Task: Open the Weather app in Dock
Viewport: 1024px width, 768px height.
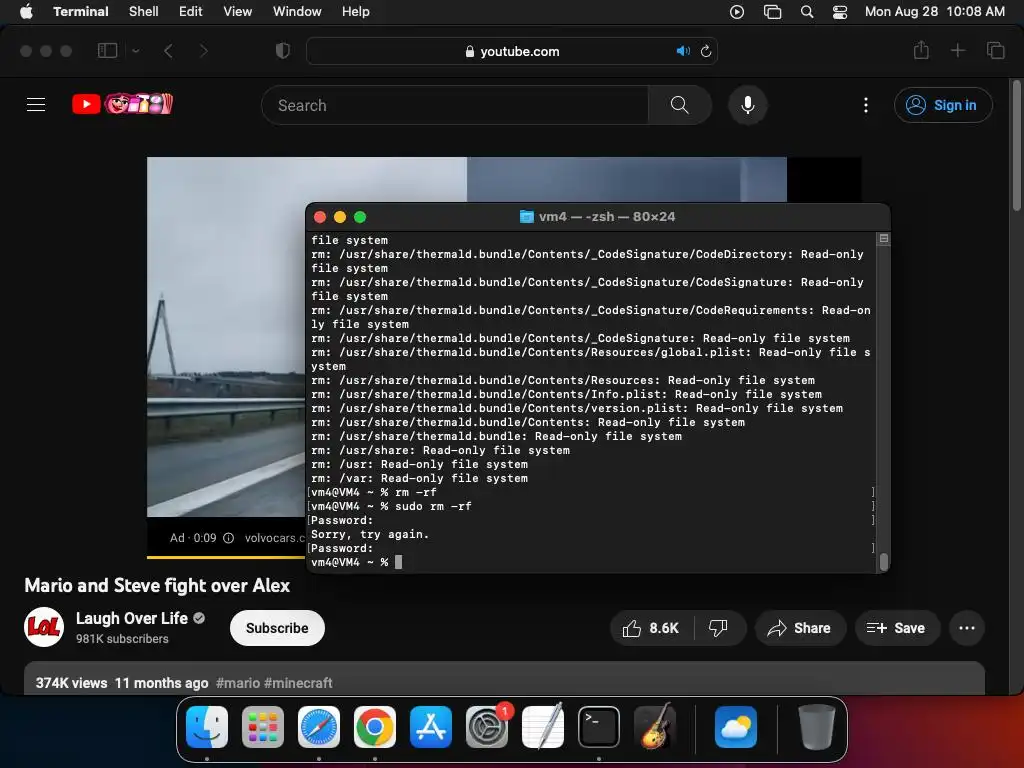Action: [x=736, y=727]
